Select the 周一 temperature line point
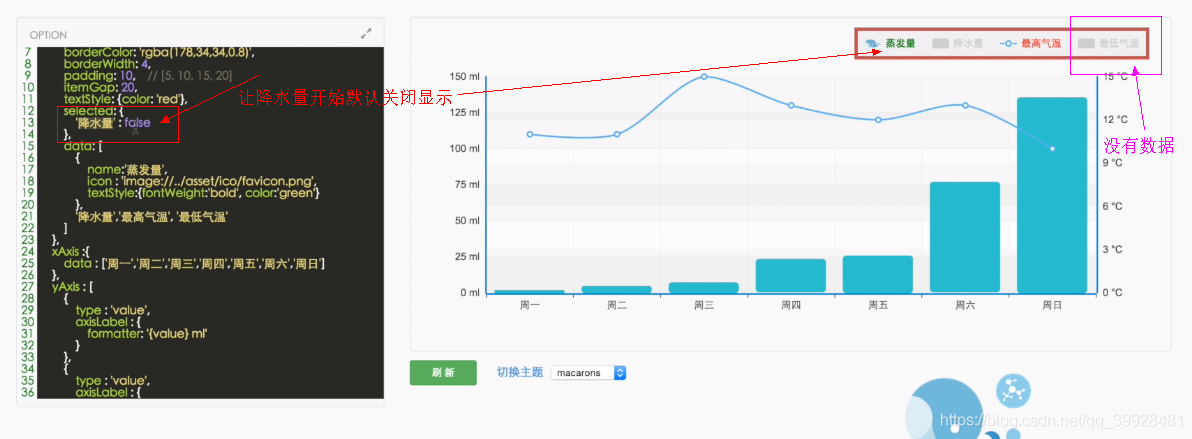 [x=530, y=134]
